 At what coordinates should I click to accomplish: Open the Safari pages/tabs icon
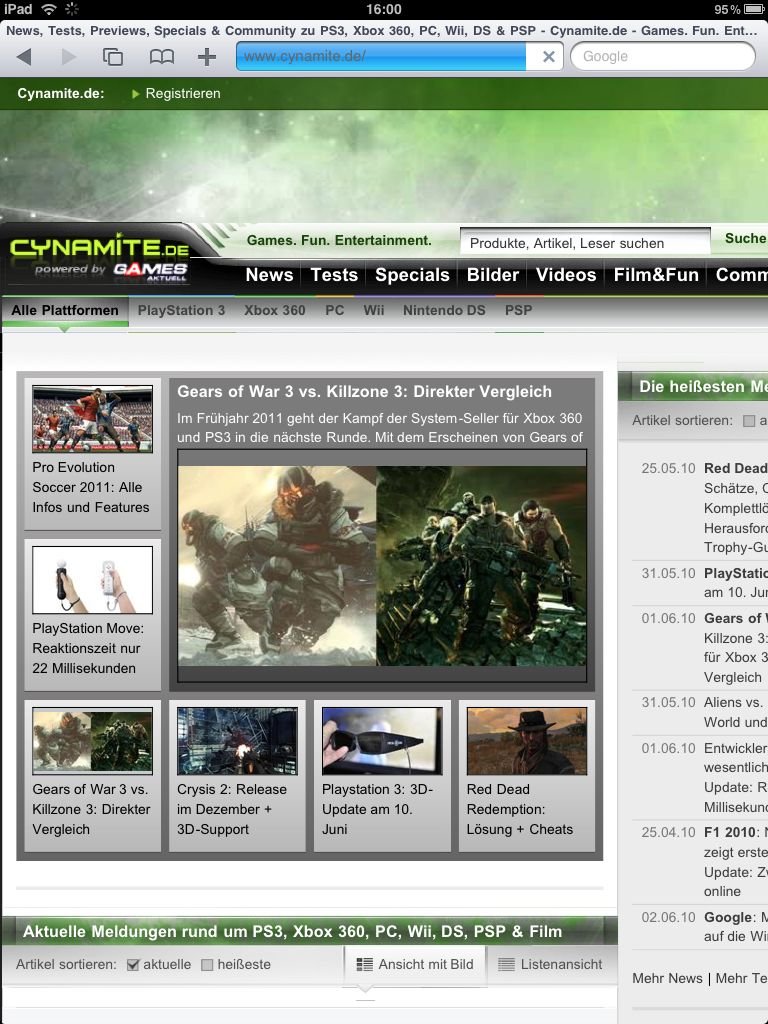pos(113,57)
